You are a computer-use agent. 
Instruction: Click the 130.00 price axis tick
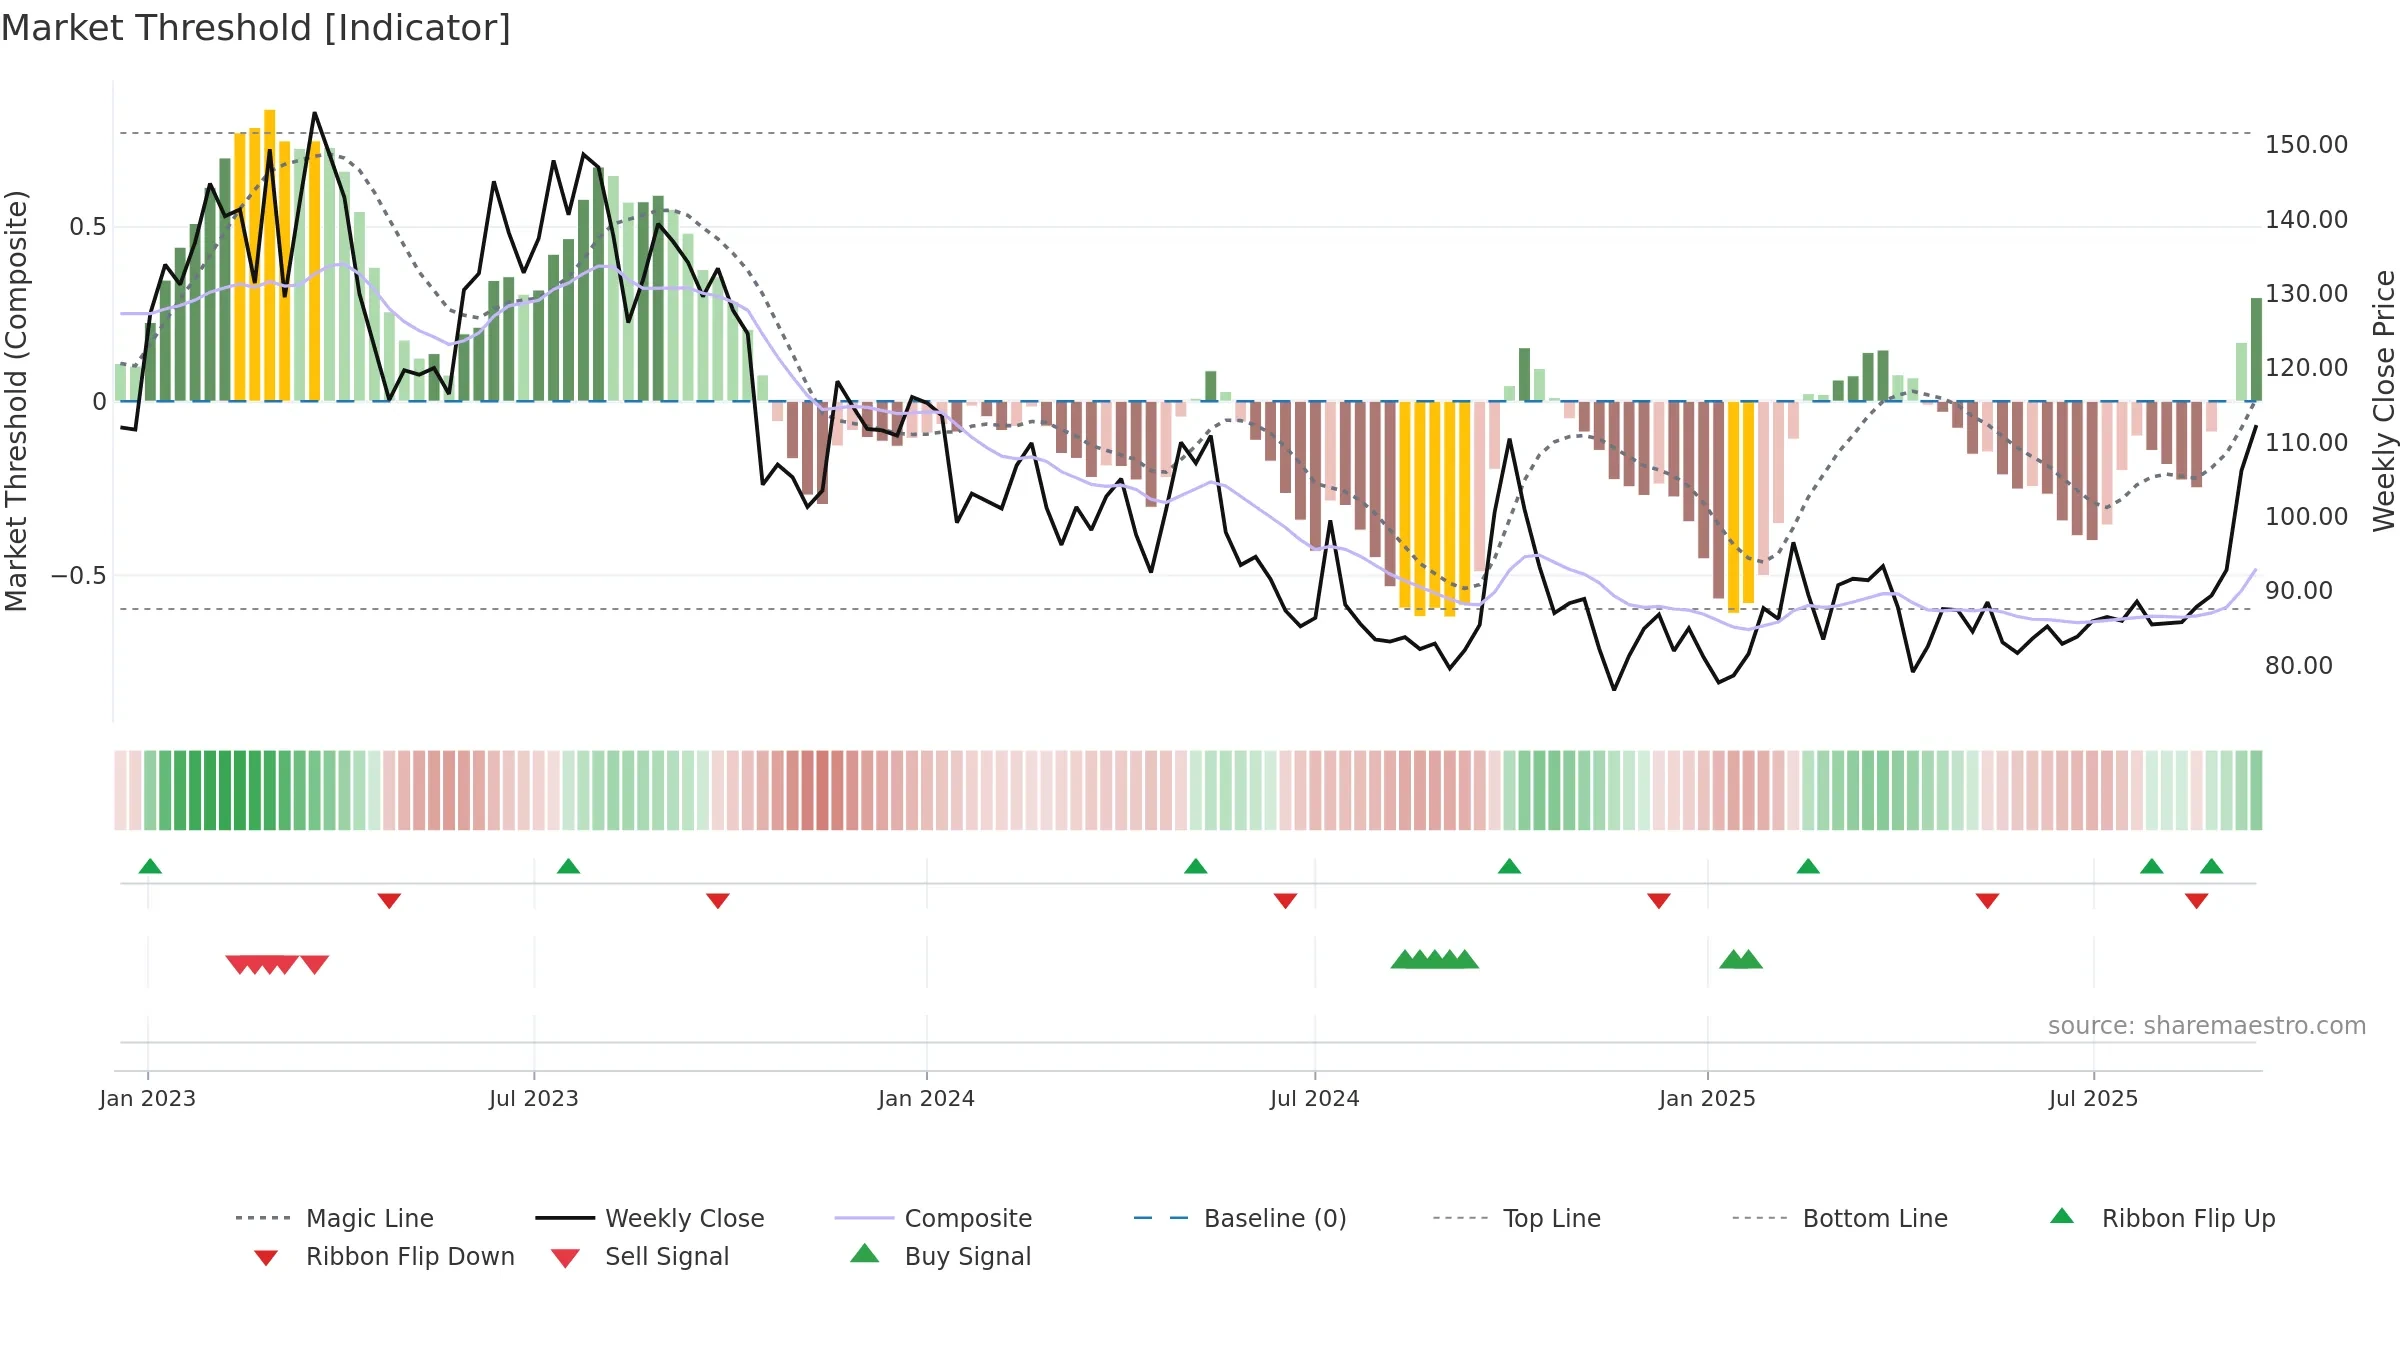pyautogui.click(x=2307, y=294)
